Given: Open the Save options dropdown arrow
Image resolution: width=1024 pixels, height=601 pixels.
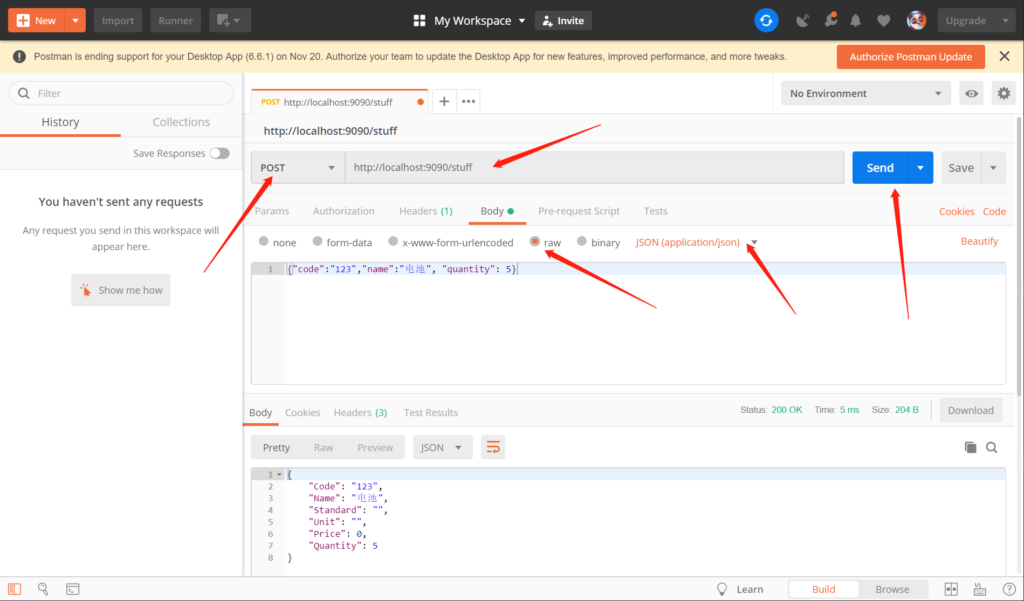Looking at the screenshot, I should (993, 168).
